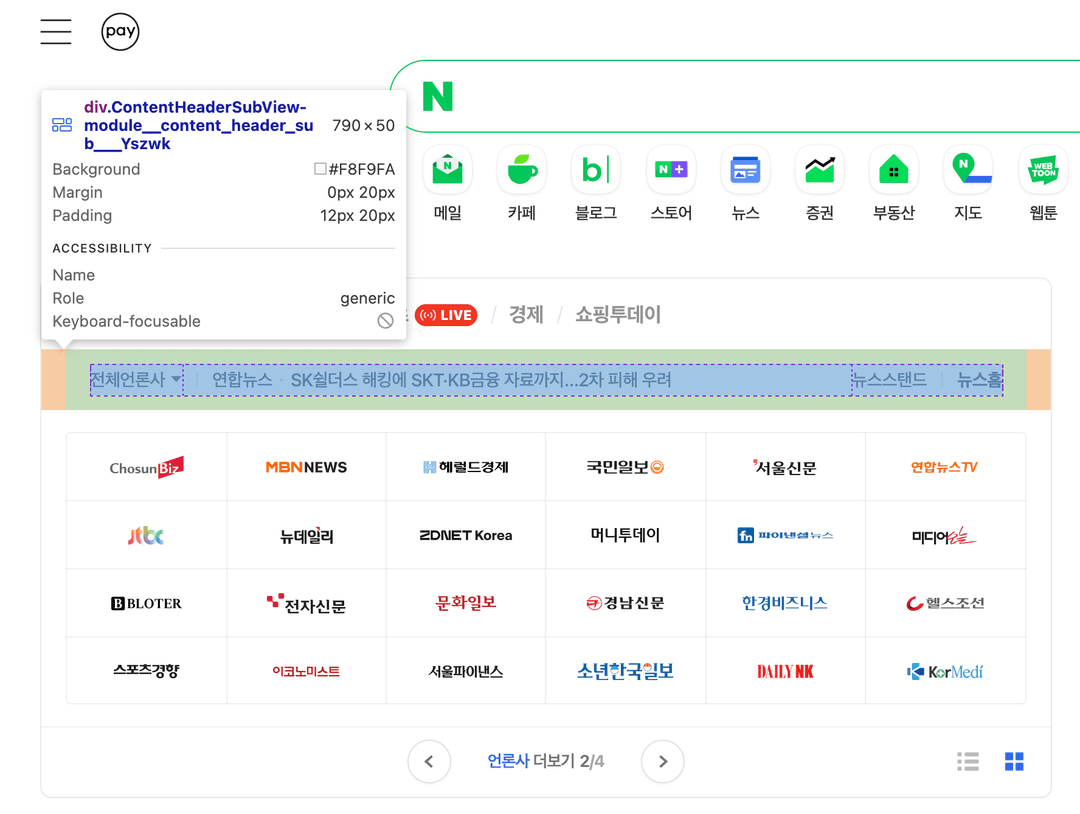Open the JTBC press logo
This screenshot has width=1080, height=814.
click(x=147, y=535)
